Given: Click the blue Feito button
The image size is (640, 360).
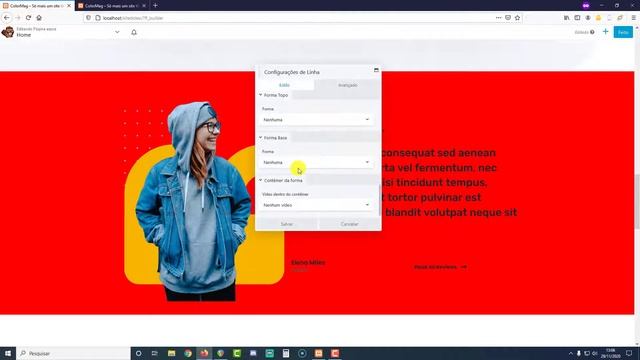Looking at the screenshot, I should tap(623, 32).
